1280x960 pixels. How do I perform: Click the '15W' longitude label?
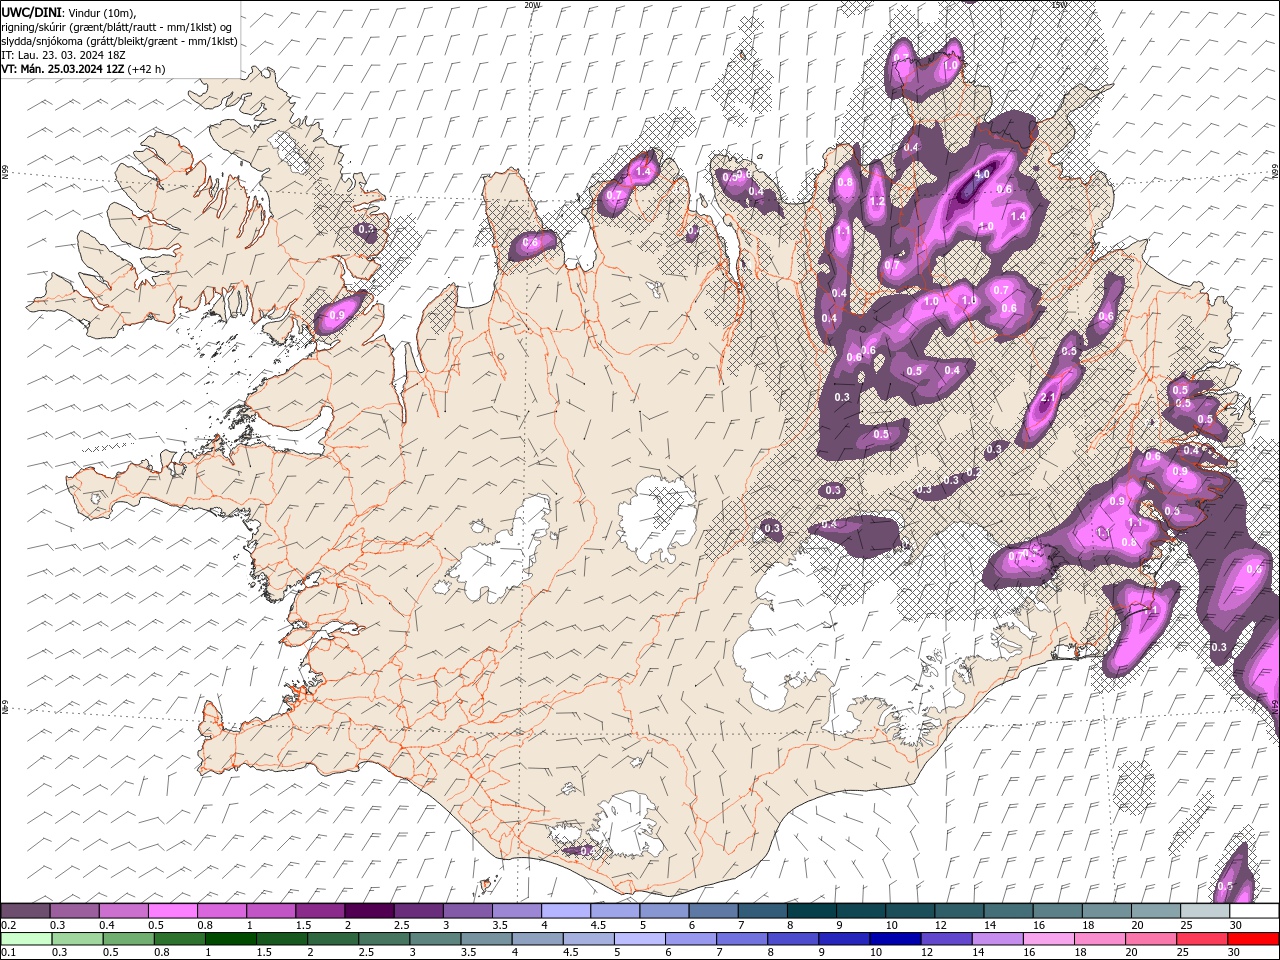(1060, 5)
